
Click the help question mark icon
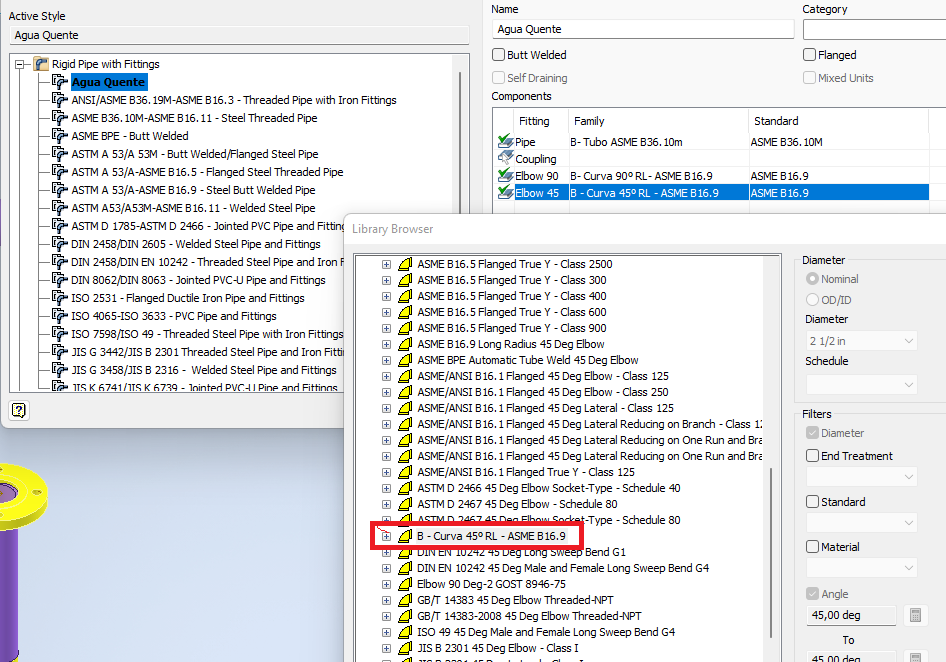(19, 410)
